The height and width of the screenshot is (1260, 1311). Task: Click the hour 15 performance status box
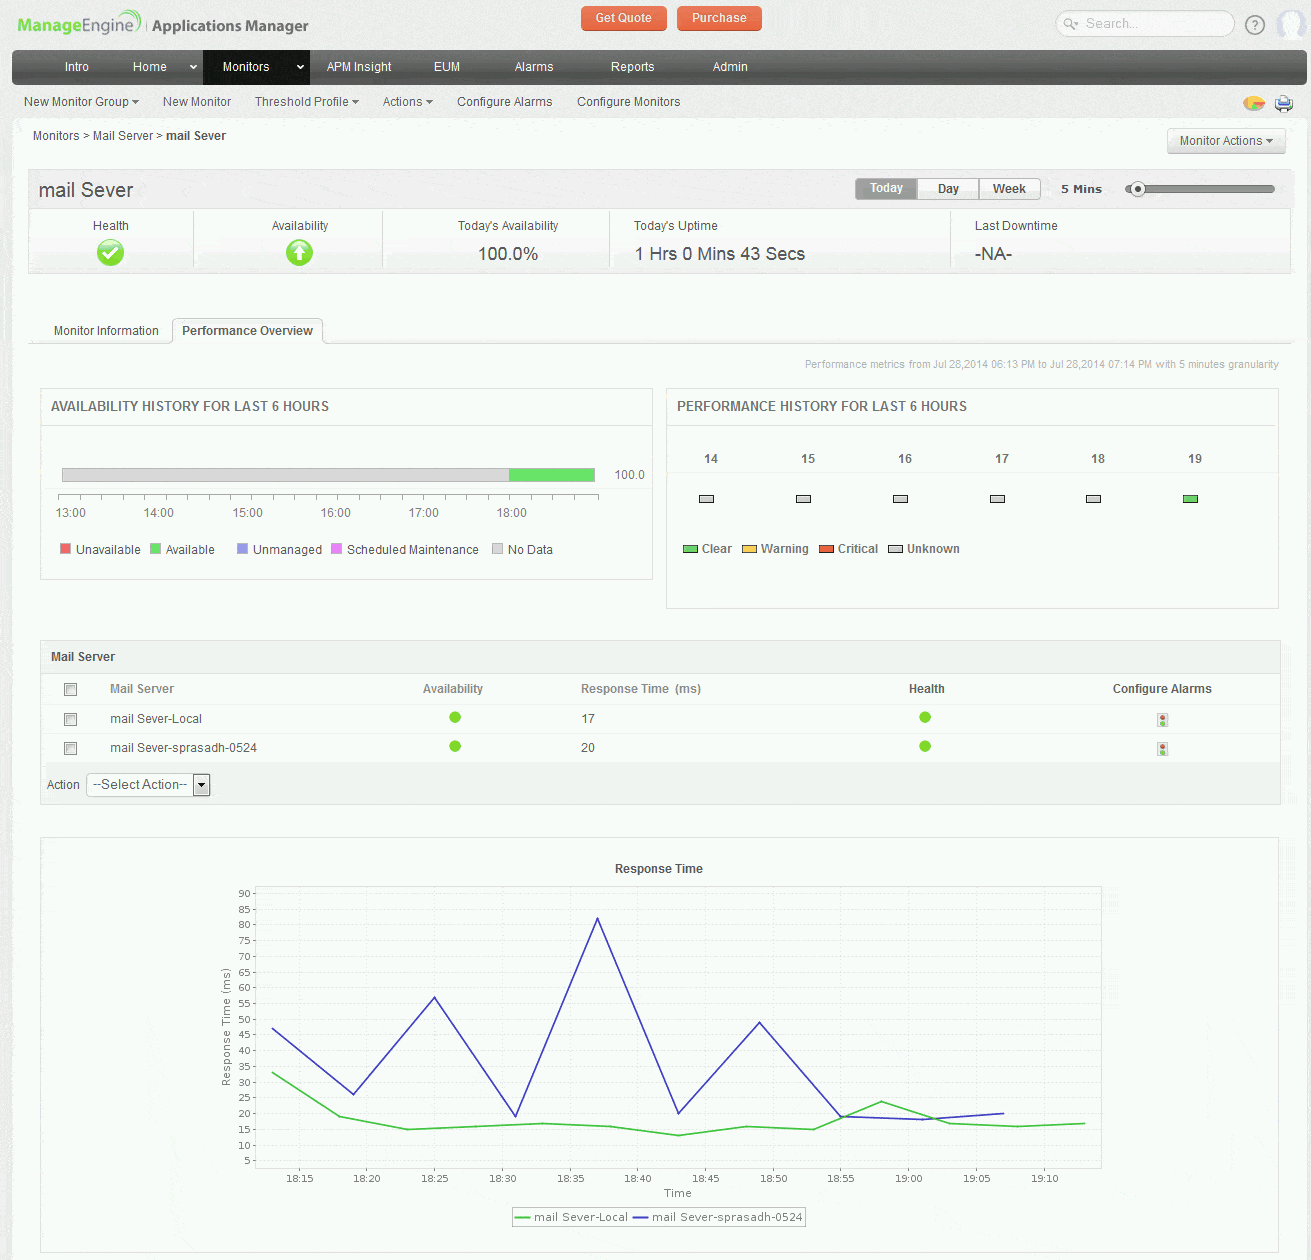[x=803, y=498]
